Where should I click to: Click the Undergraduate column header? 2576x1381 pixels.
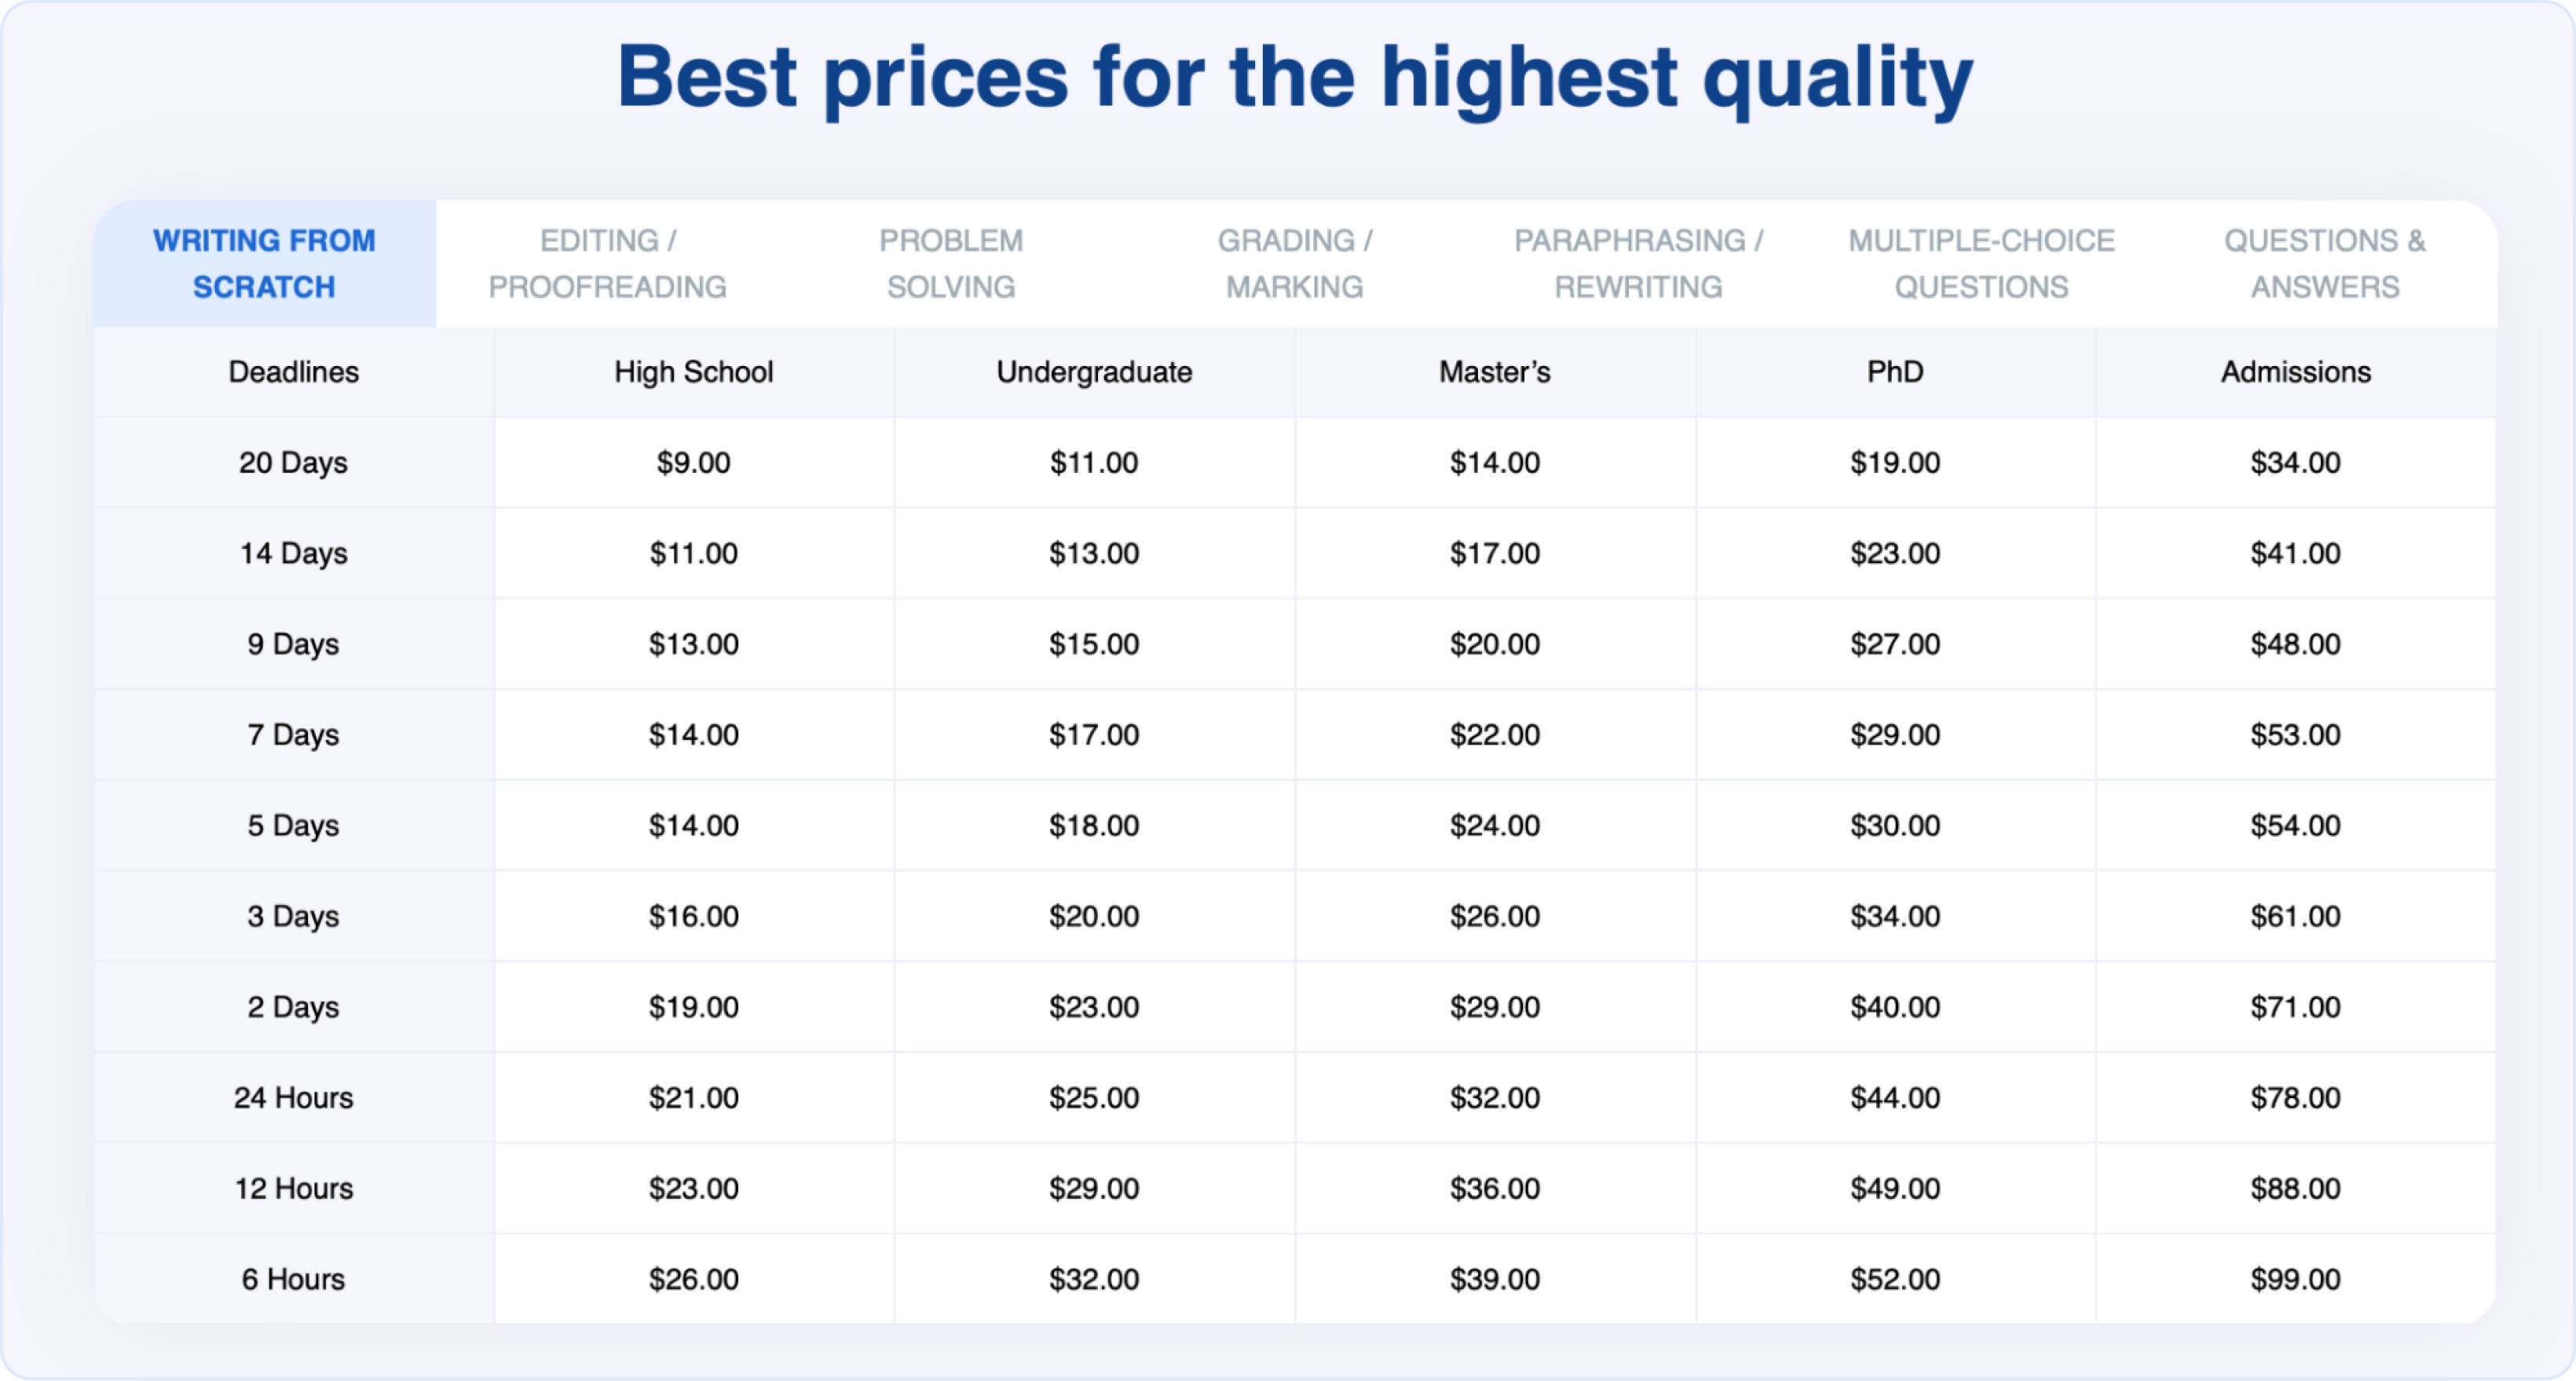coord(1093,371)
